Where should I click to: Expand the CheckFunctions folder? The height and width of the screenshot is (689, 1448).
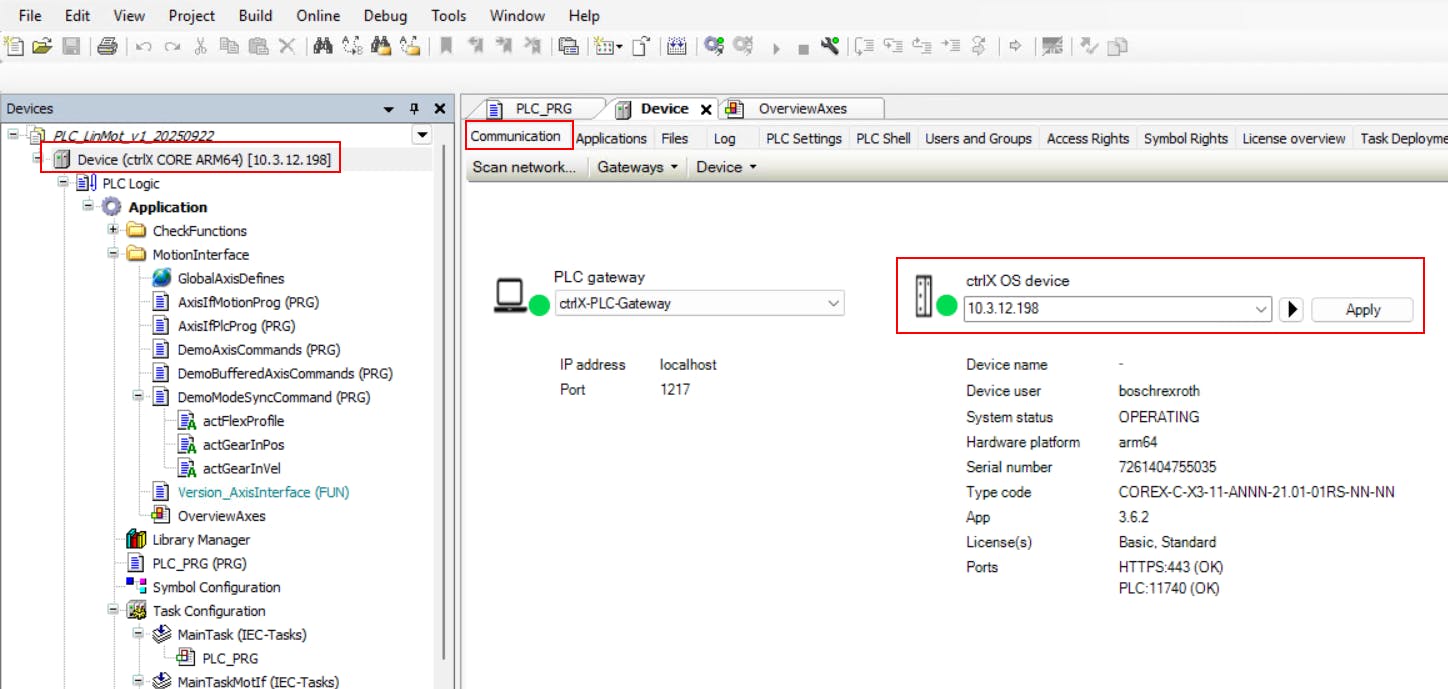(x=113, y=231)
